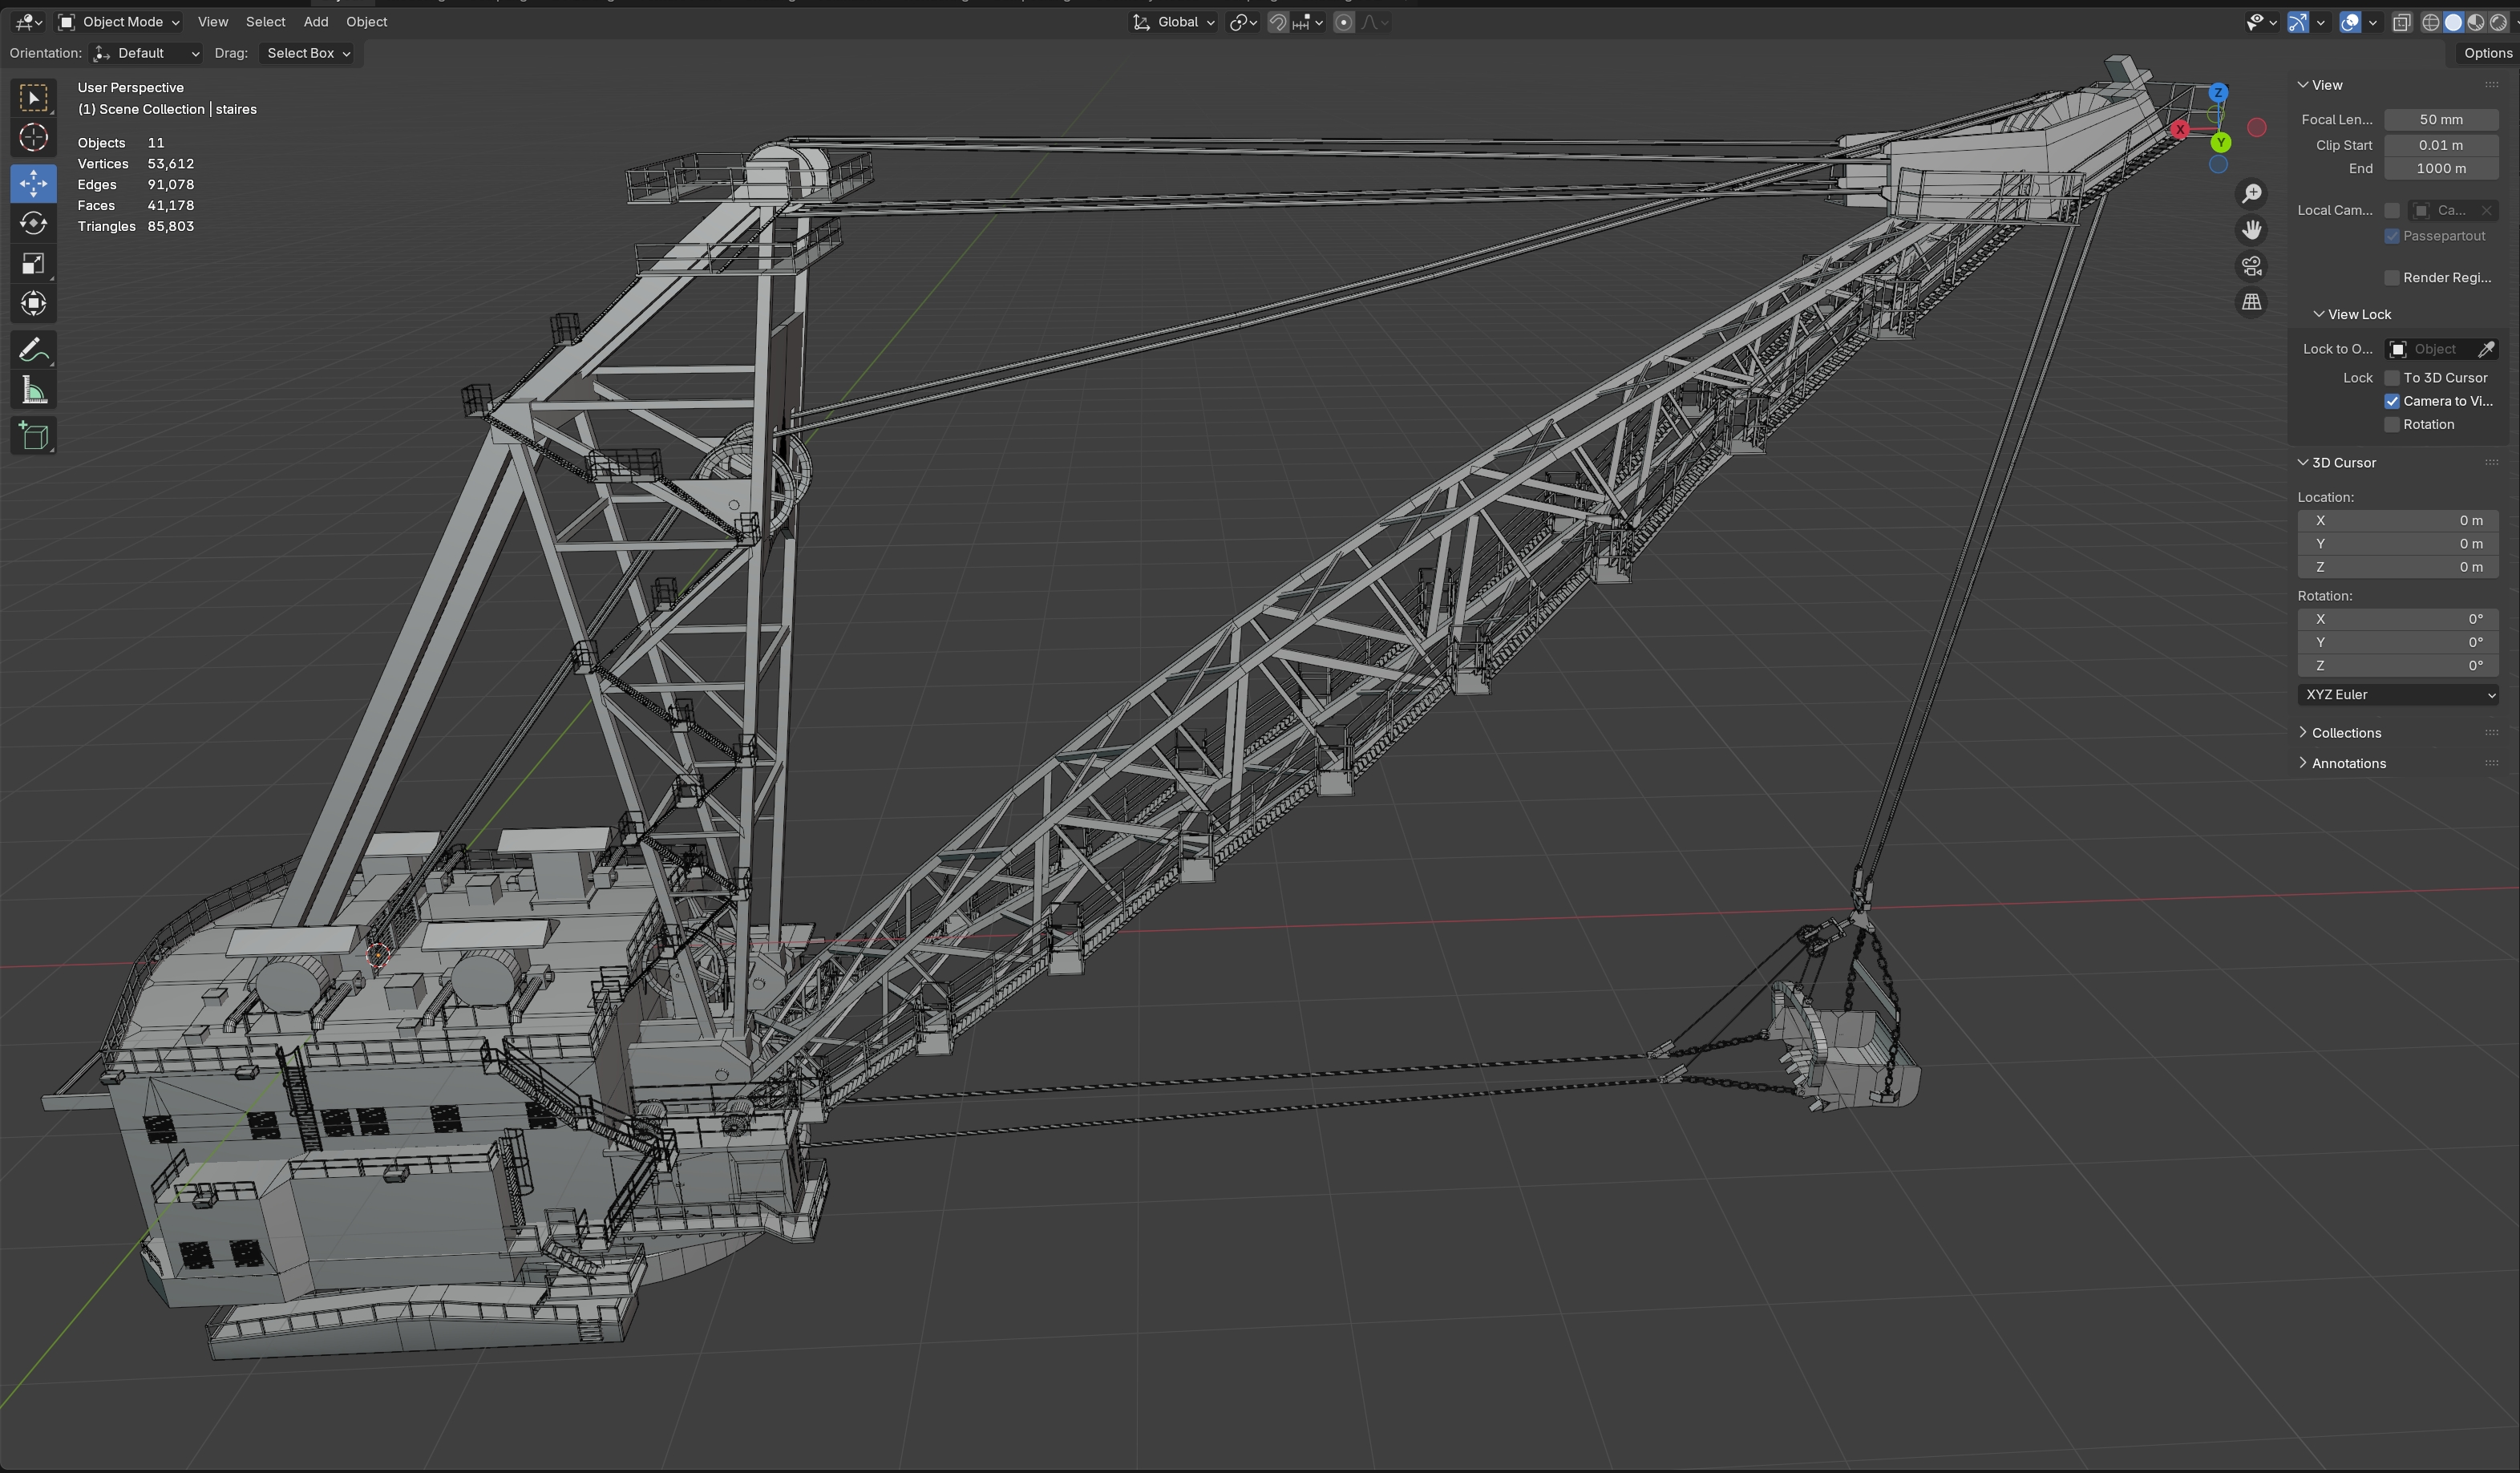Open the Select menu
Screen dimensions: 2520x1473
(x=265, y=22)
